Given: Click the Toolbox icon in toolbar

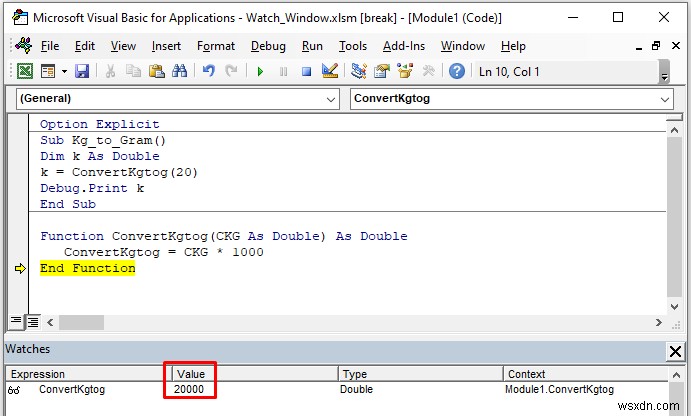Looking at the screenshot, I should (x=428, y=71).
